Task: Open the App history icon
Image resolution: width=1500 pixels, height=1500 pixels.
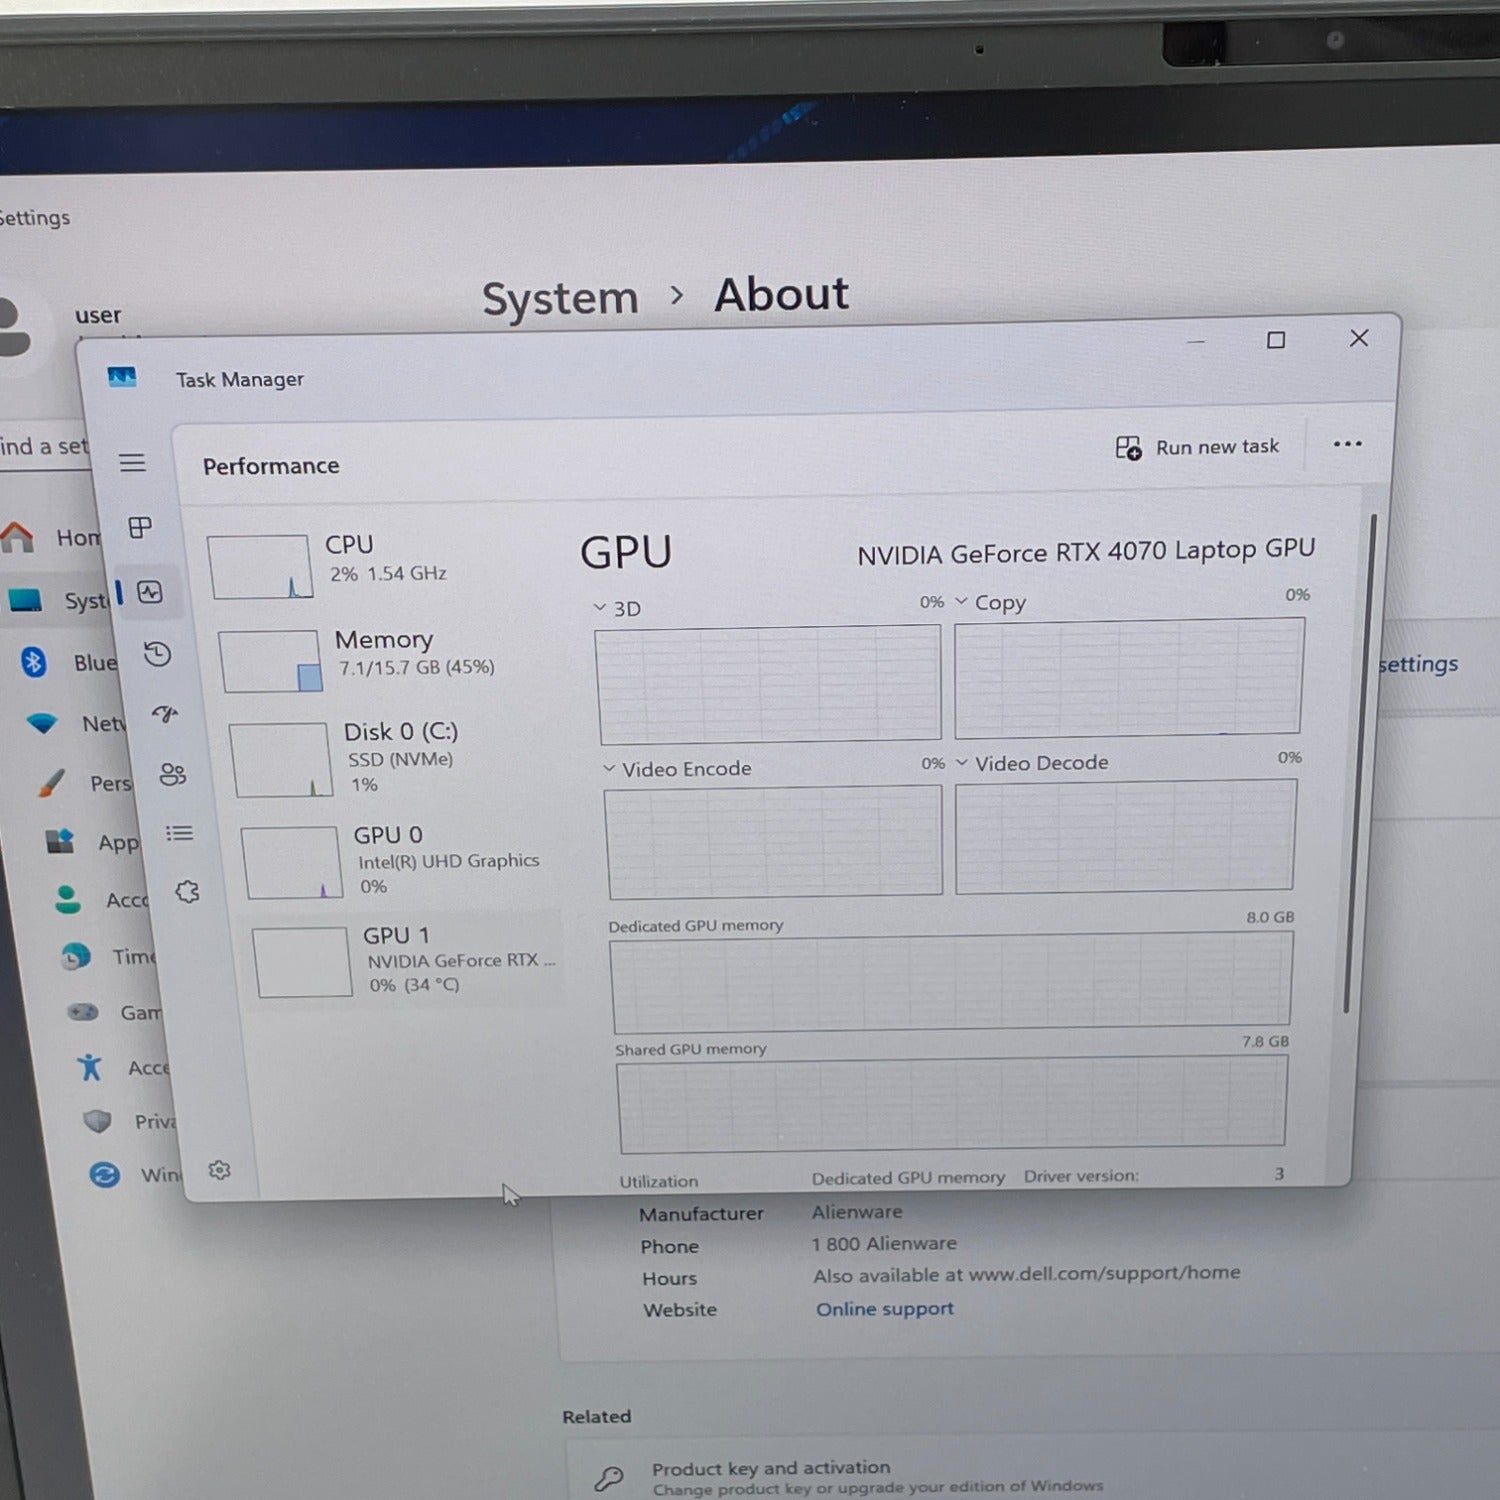Action: 157,654
